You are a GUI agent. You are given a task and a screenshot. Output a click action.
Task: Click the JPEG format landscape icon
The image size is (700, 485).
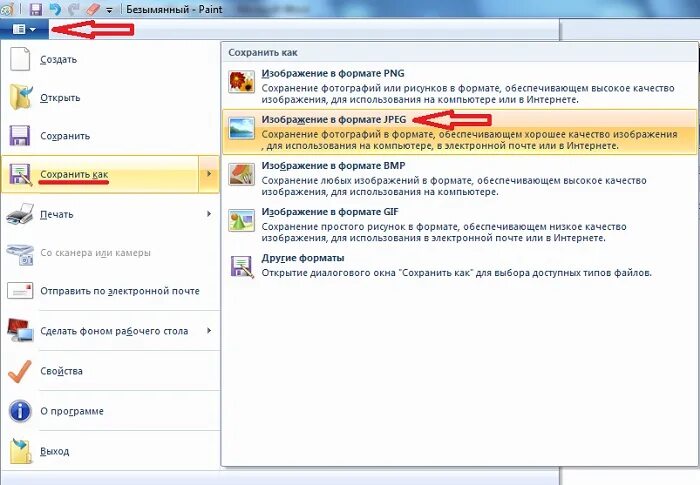coord(242,128)
